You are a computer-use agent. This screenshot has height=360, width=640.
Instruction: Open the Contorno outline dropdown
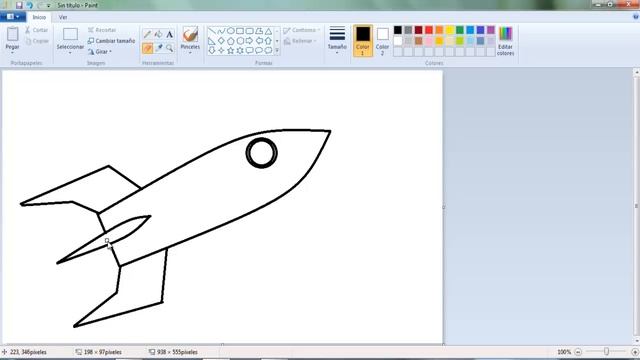tap(301, 30)
